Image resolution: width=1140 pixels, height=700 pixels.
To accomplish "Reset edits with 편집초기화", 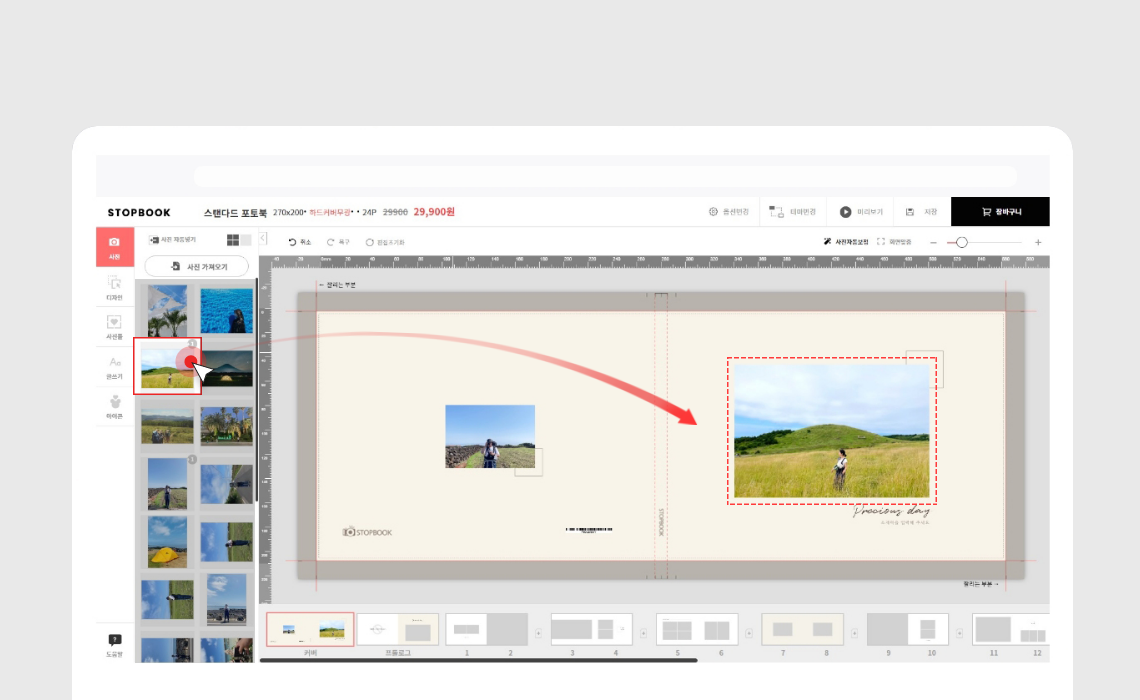I will [369, 242].
